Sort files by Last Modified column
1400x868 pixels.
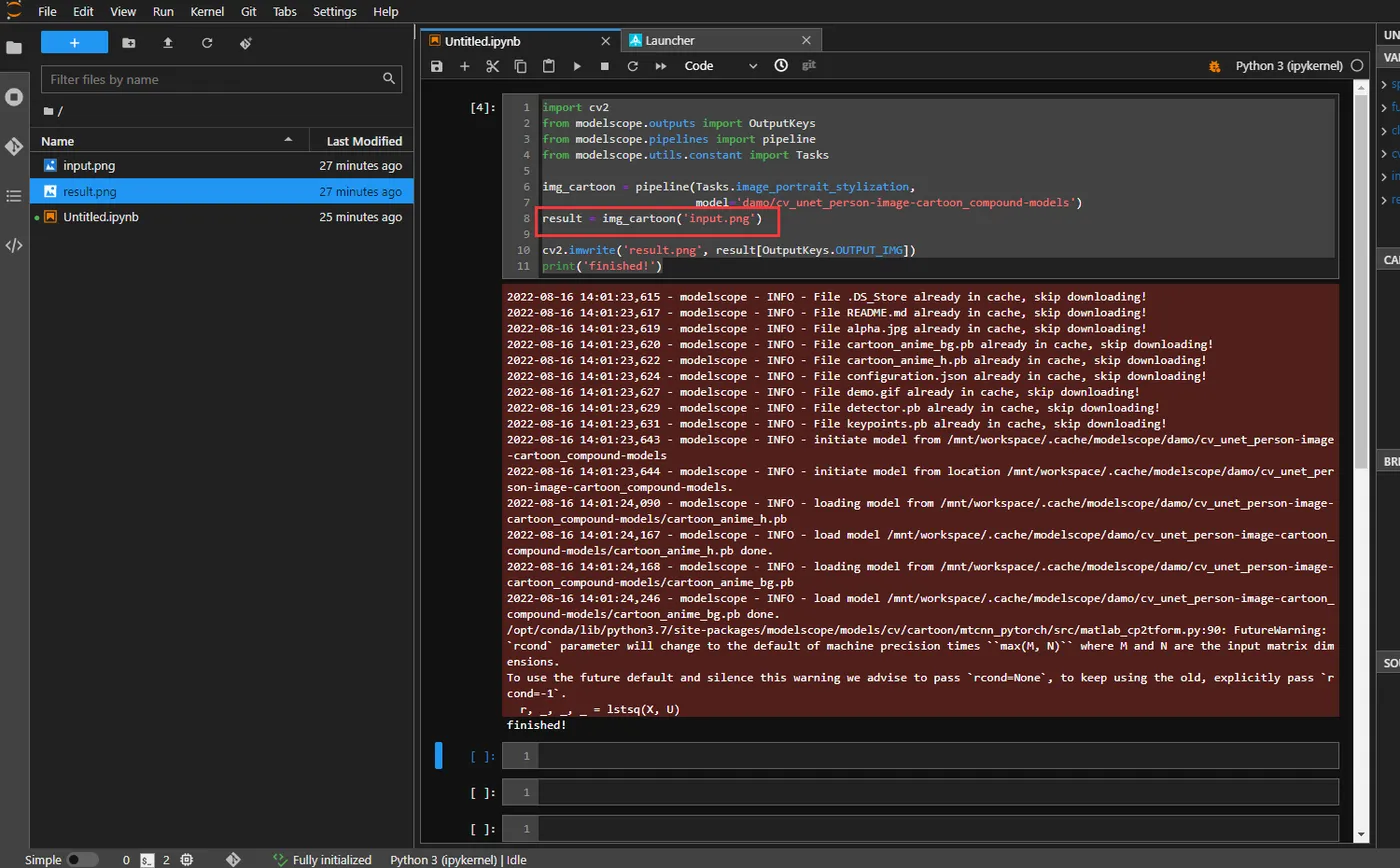click(362, 141)
